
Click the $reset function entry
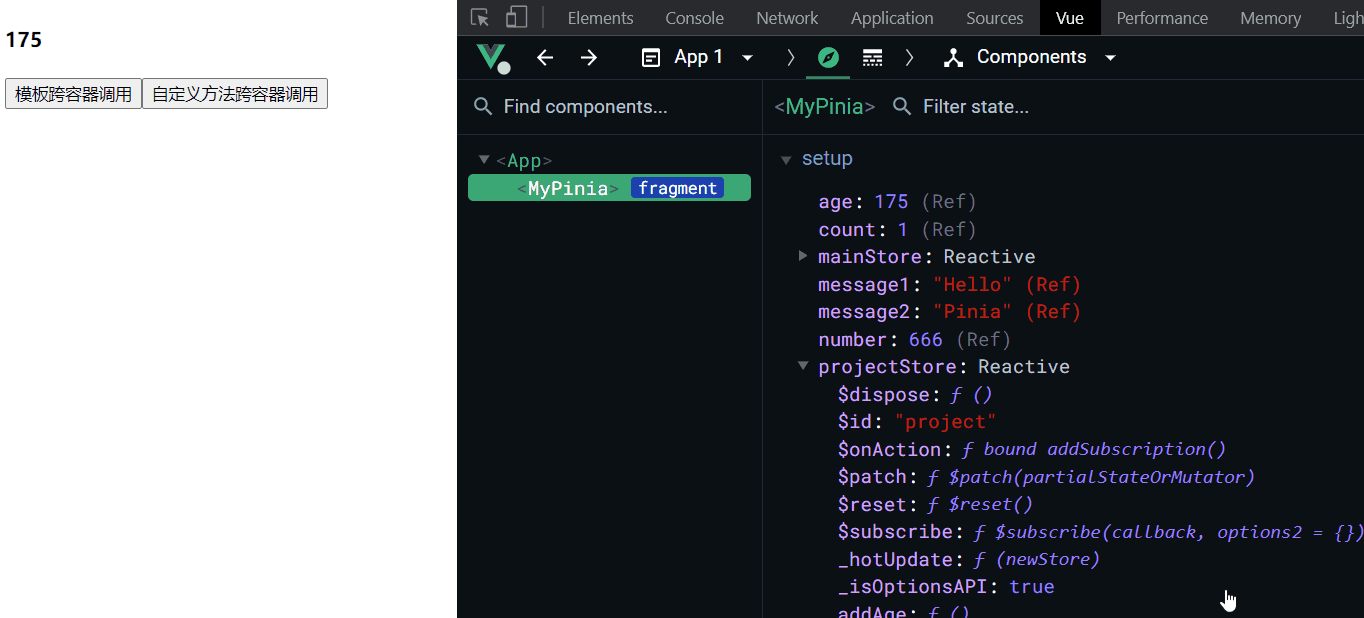(935, 504)
